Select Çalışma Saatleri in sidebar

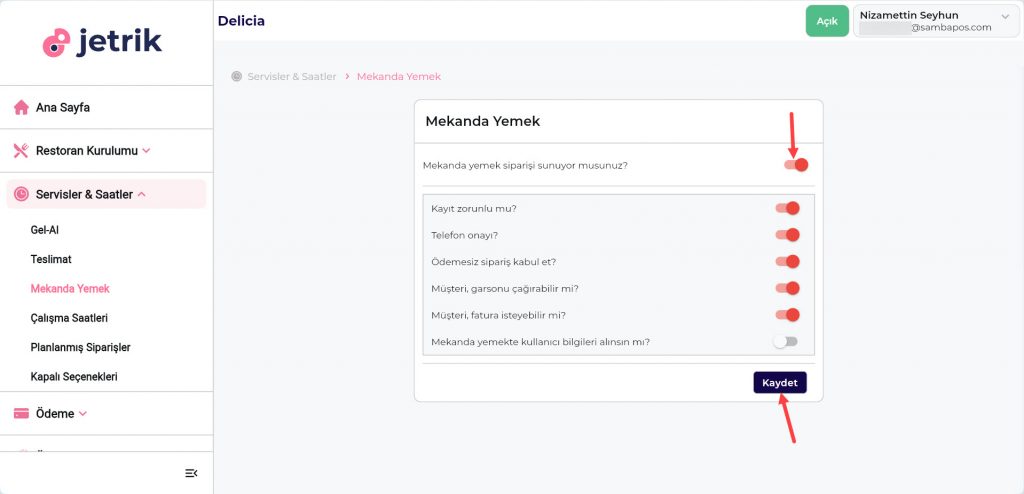pos(69,318)
